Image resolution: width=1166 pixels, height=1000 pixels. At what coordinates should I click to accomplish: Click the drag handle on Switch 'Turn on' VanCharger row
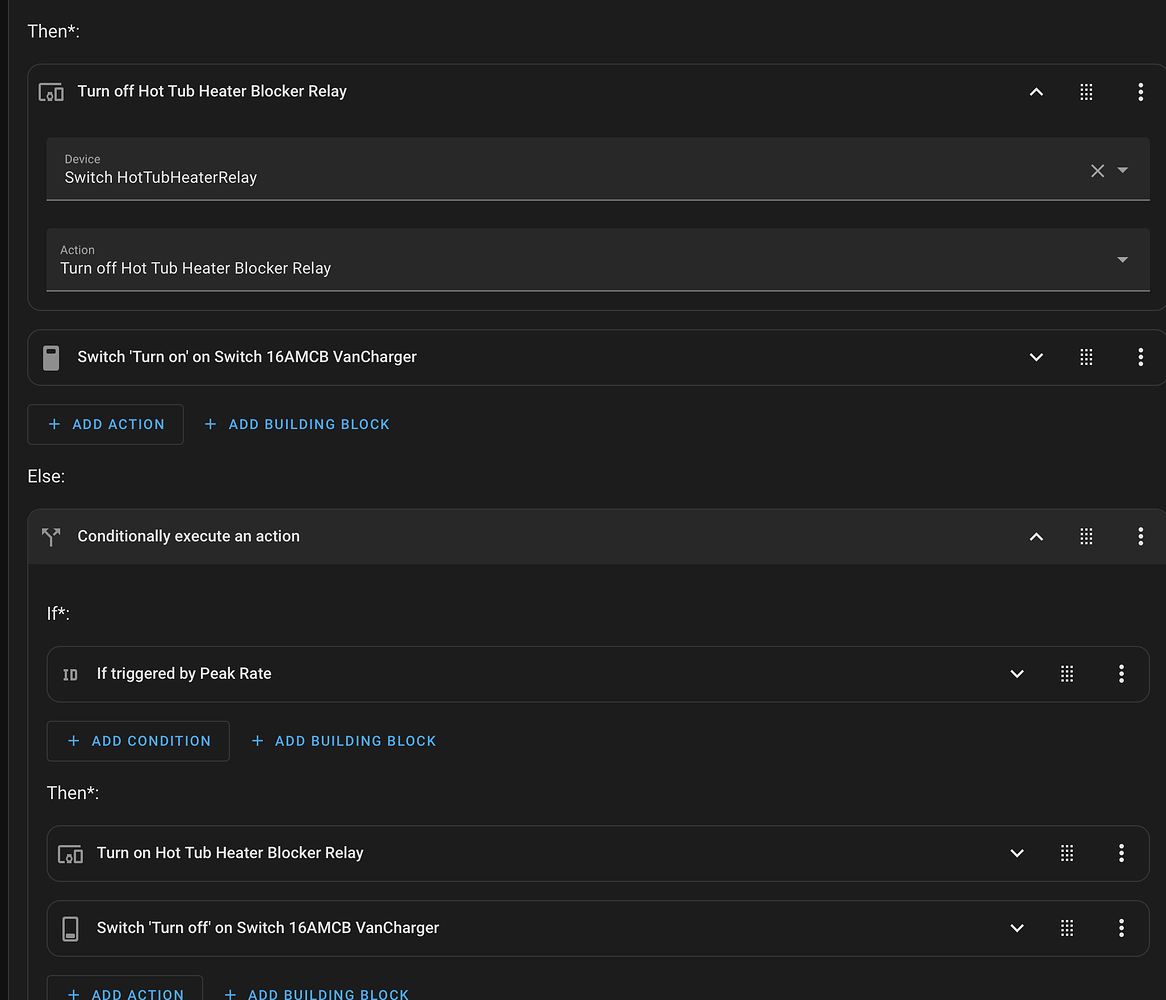pos(1086,357)
